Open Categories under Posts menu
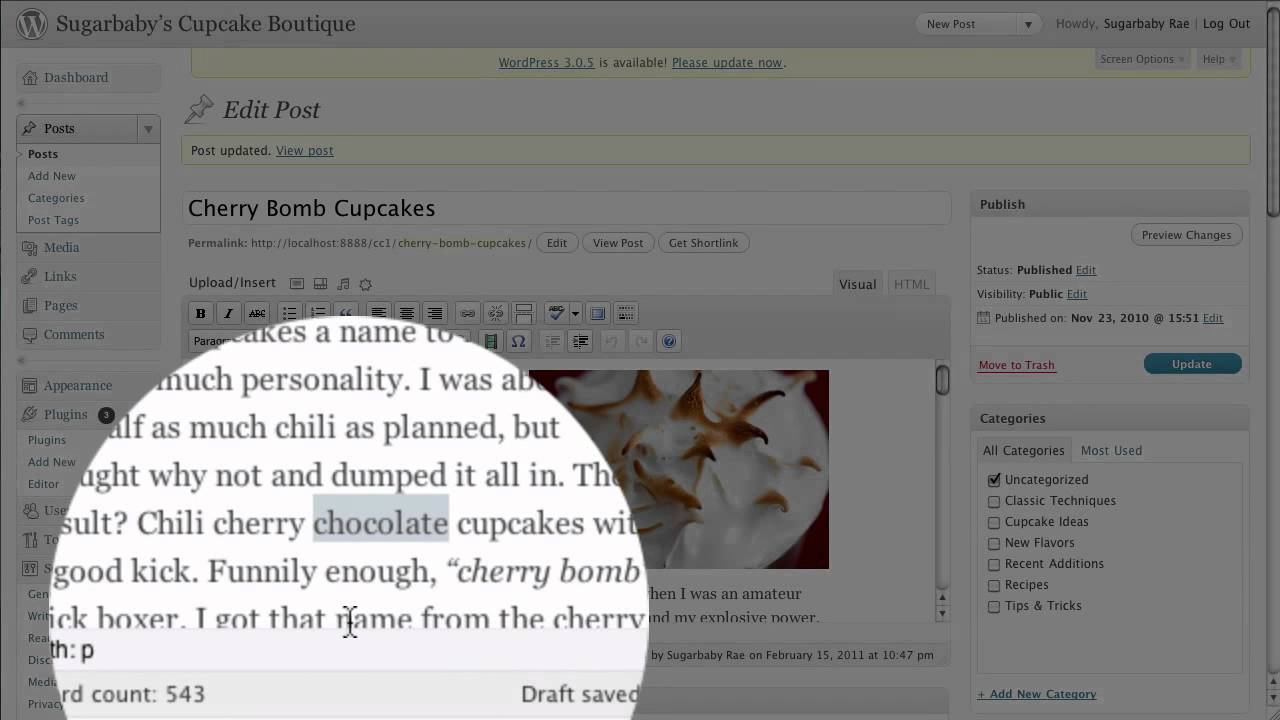 coord(56,198)
